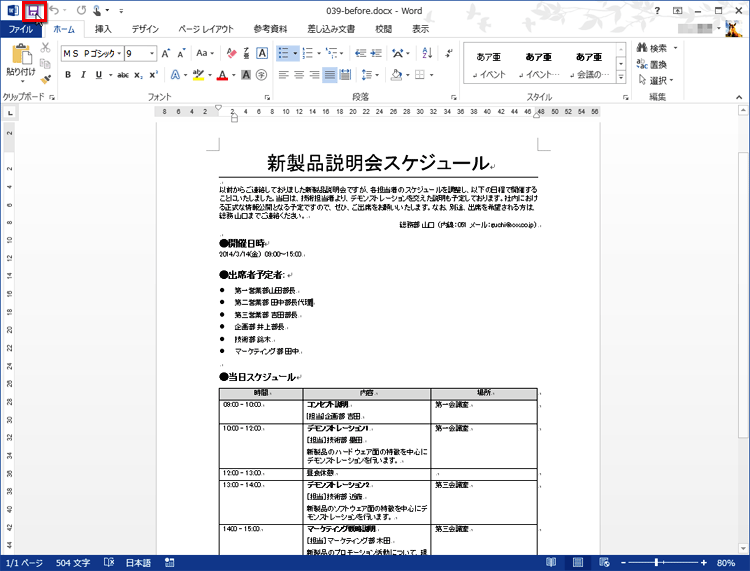Open the ページ レイアウト tab
The width and height of the screenshot is (750, 571).
206,29
